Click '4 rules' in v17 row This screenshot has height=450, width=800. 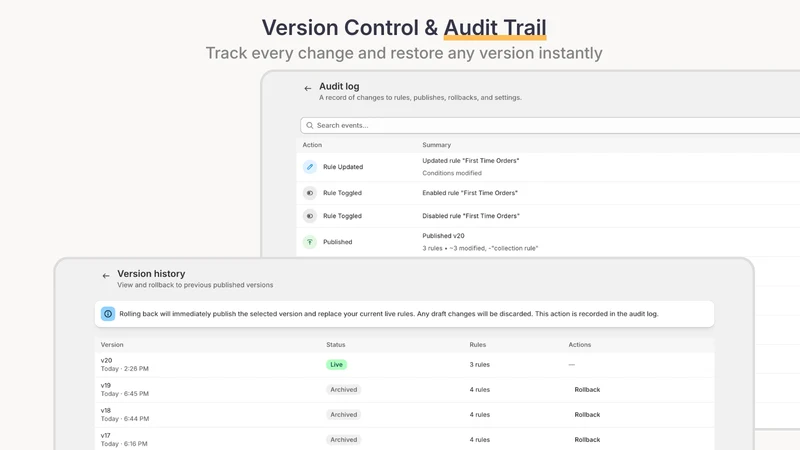click(480, 439)
